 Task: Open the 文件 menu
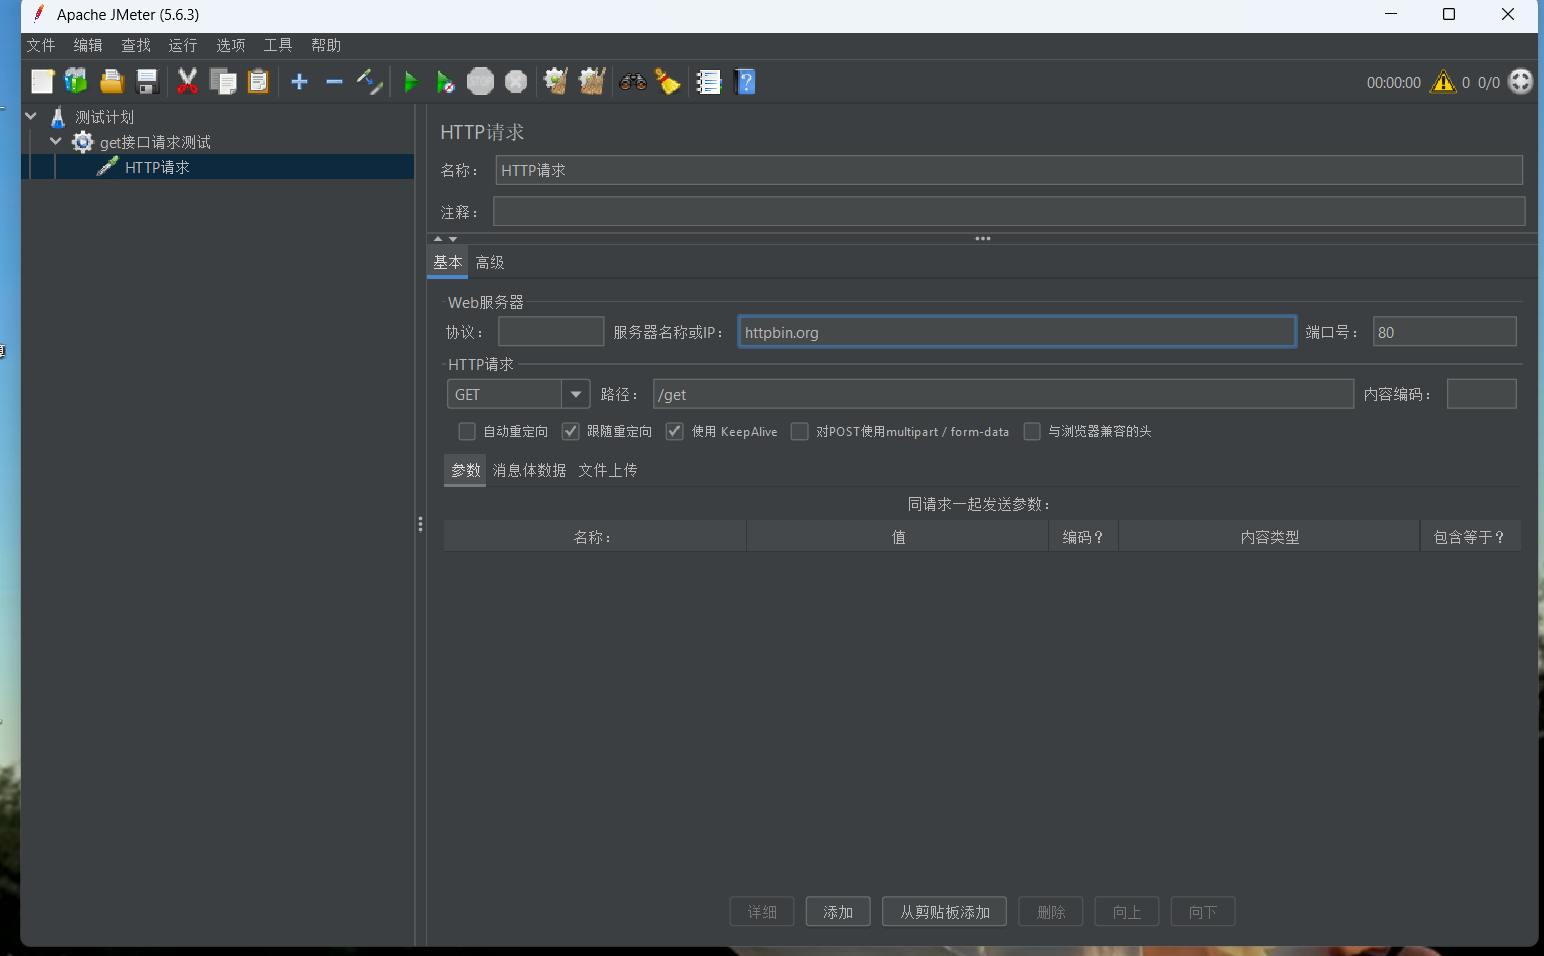[x=41, y=45]
